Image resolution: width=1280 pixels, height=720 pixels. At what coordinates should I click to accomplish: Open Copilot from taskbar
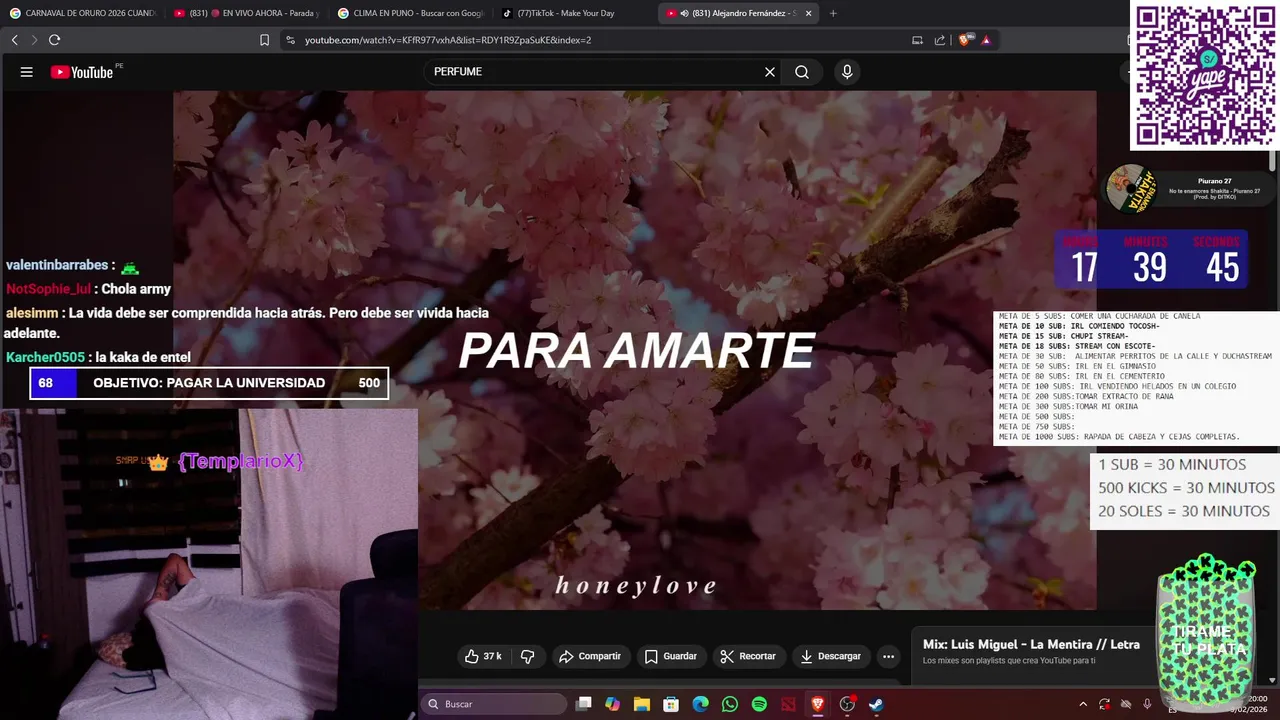point(613,704)
